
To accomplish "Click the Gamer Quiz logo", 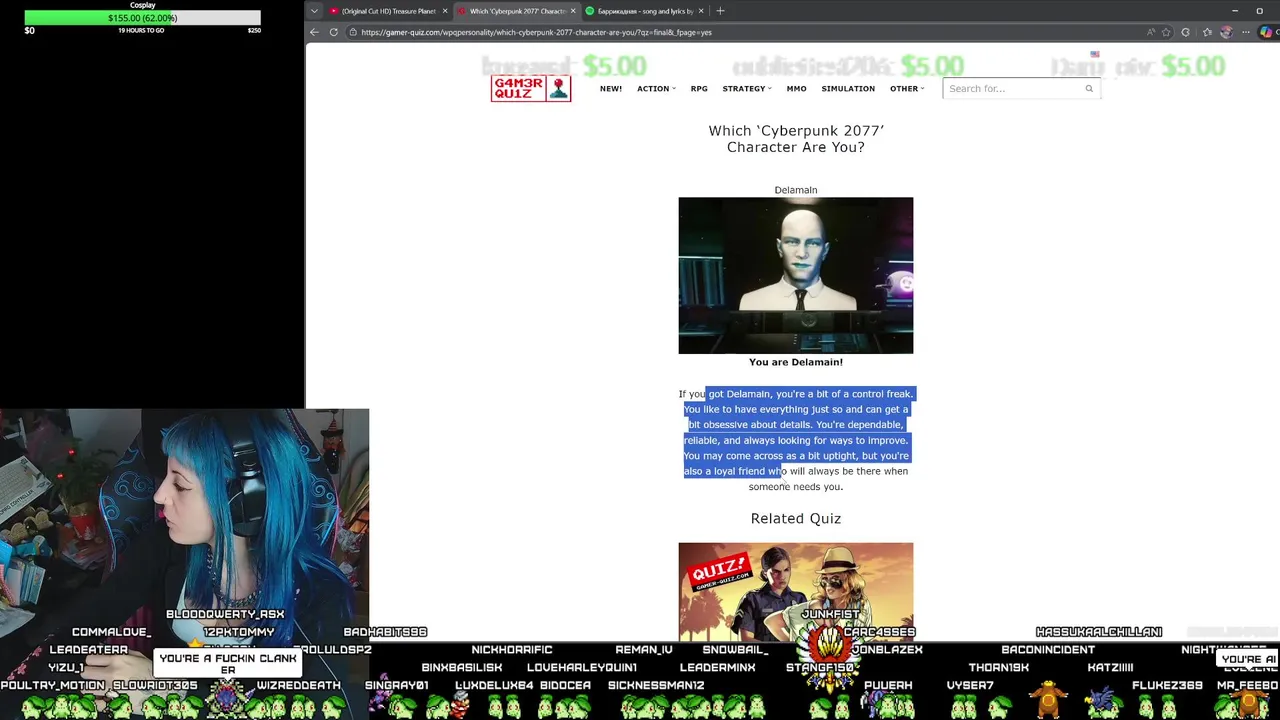I will (531, 88).
